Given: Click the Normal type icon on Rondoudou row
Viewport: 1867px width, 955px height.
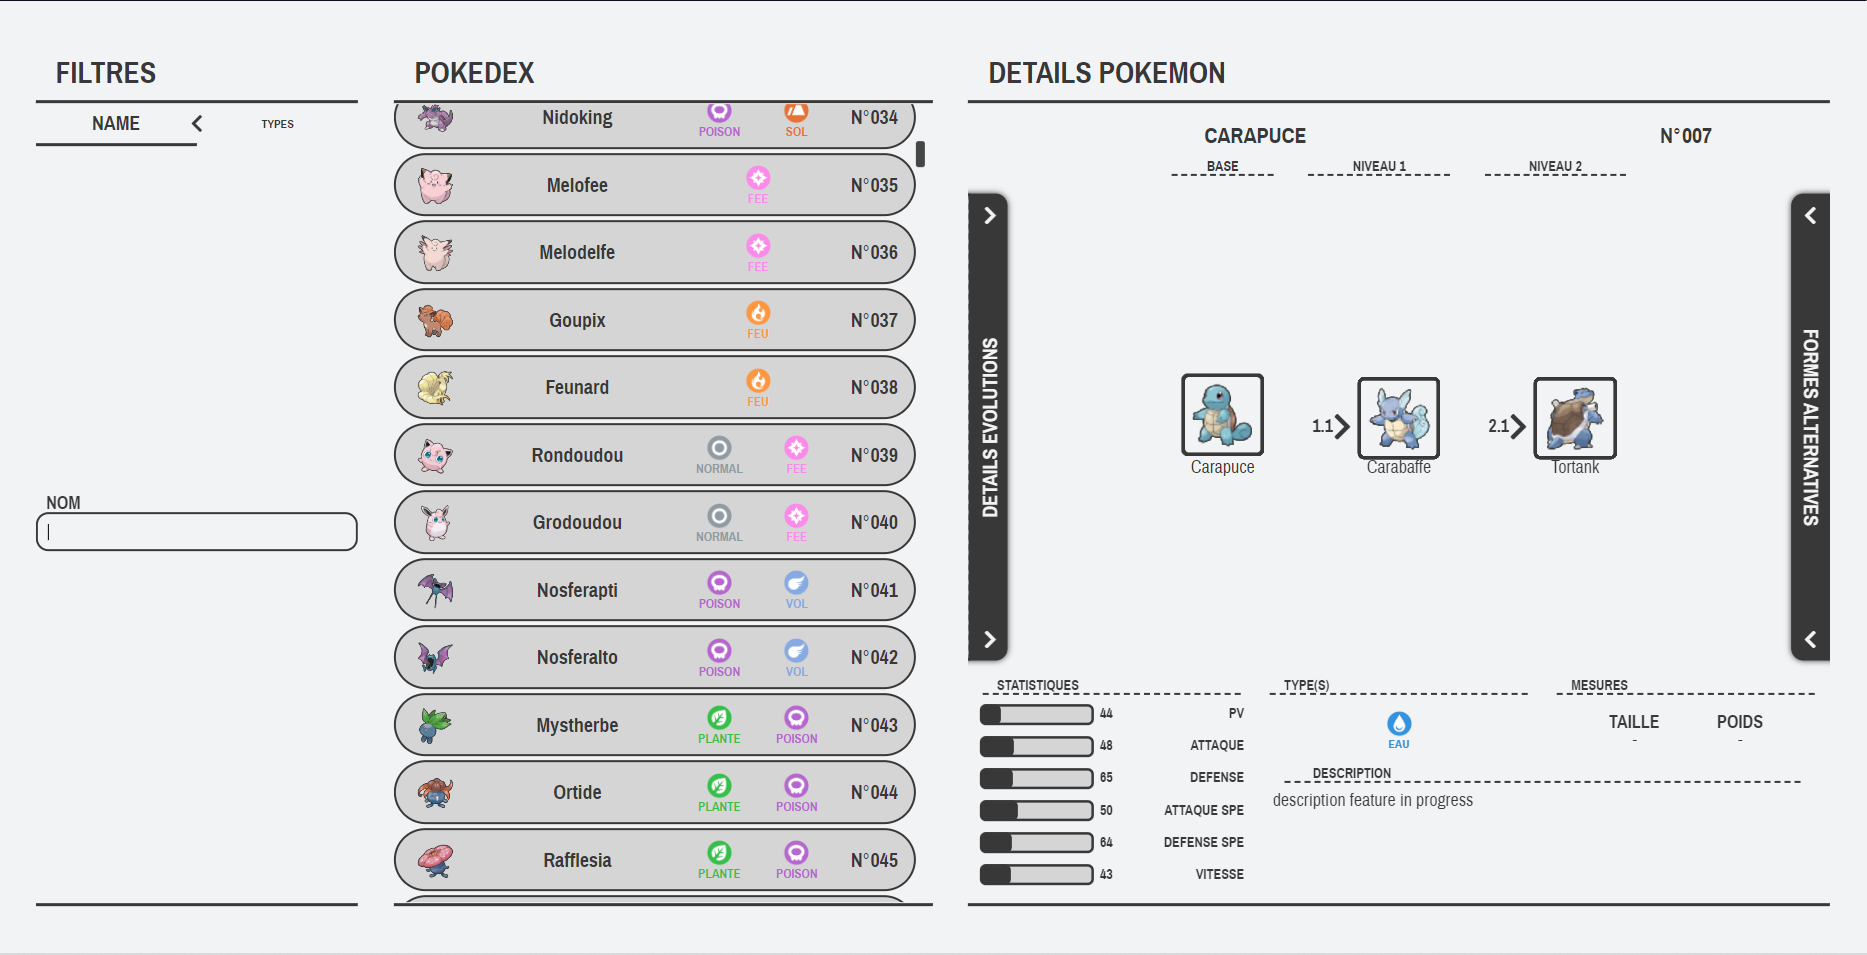Looking at the screenshot, I should click(x=719, y=448).
